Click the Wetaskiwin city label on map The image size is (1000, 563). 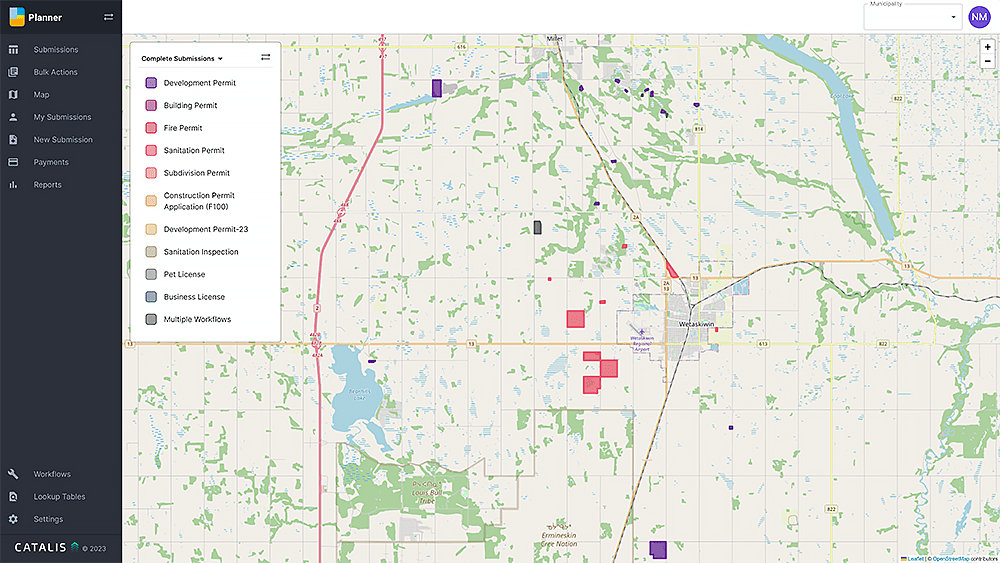pyautogui.click(x=696, y=324)
